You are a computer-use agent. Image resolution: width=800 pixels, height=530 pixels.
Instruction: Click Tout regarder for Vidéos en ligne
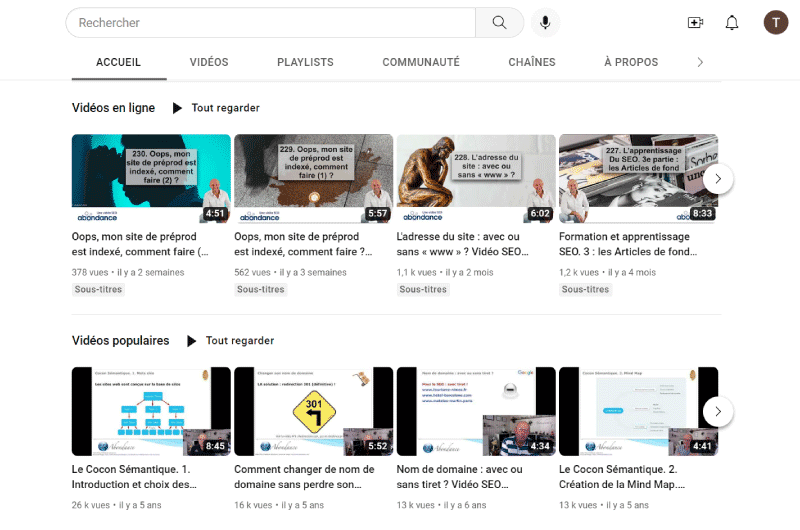point(226,108)
